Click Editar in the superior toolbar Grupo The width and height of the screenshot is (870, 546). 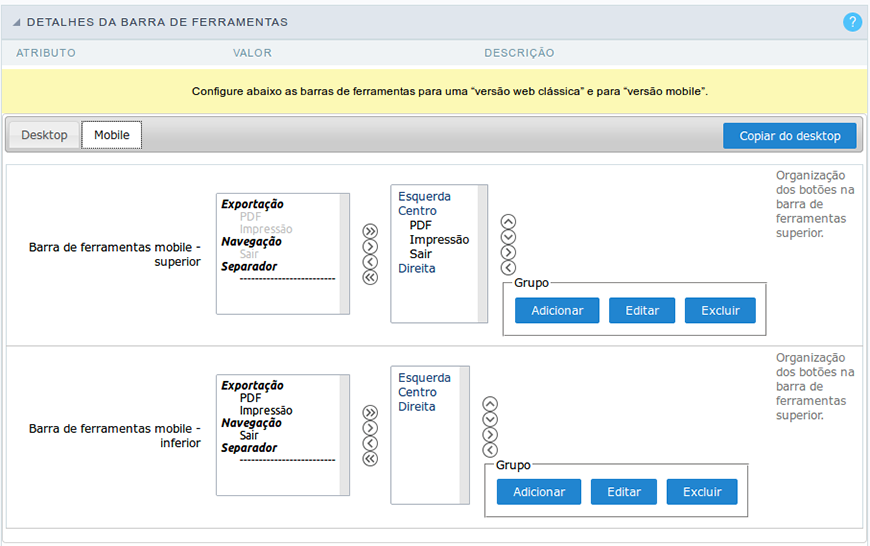tap(642, 310)
